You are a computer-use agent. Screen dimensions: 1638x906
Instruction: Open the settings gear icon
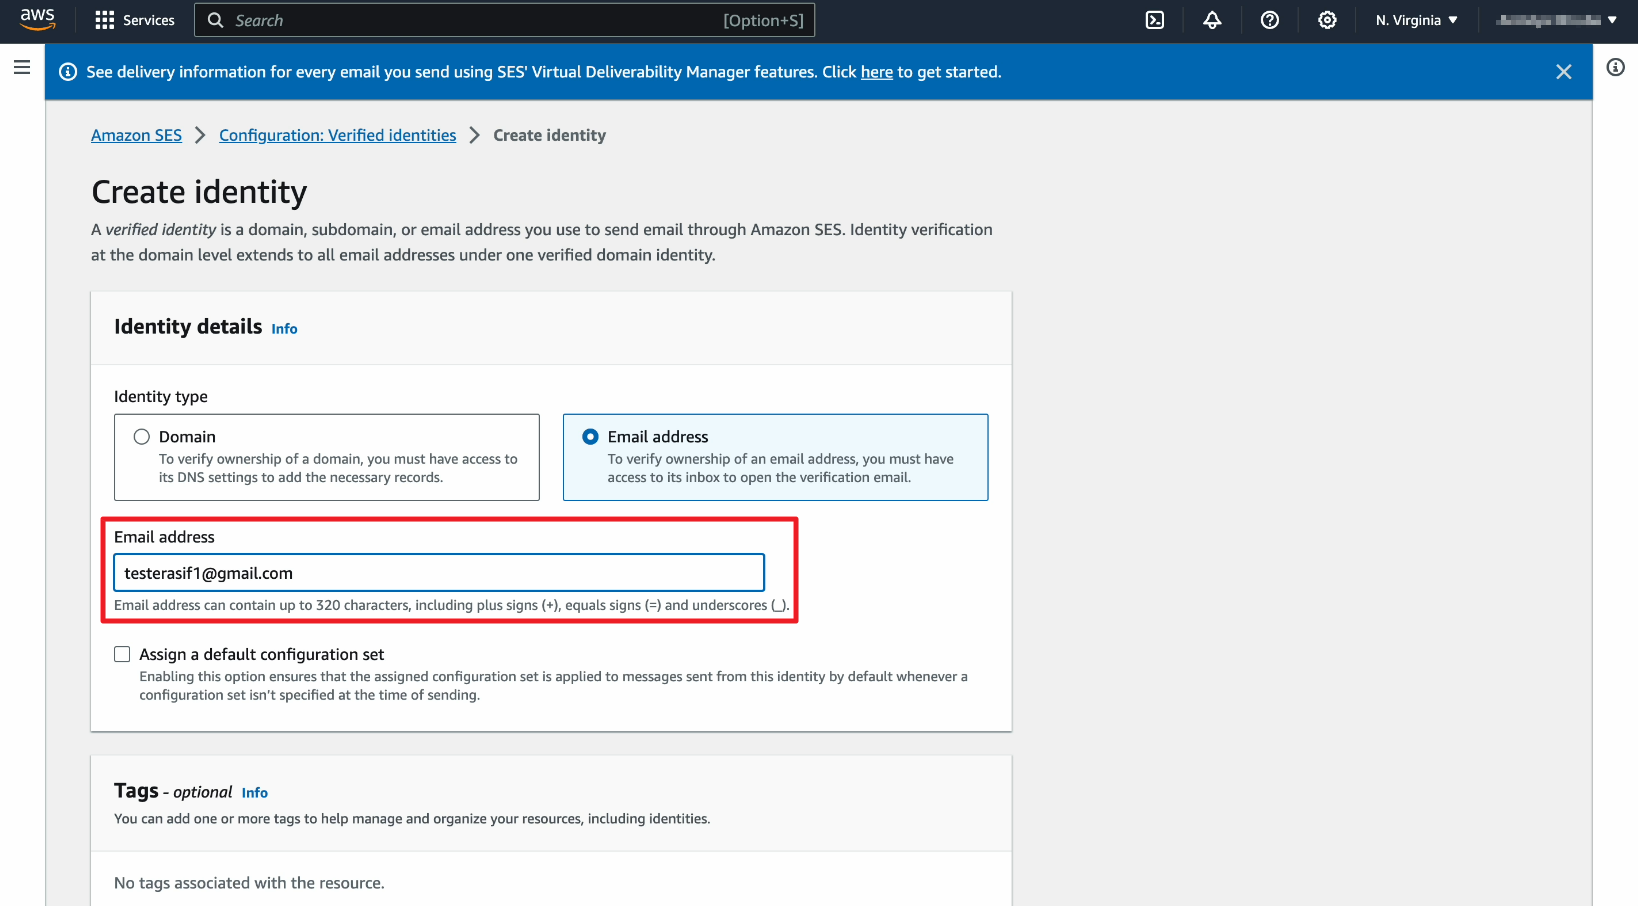[1327, 20]
